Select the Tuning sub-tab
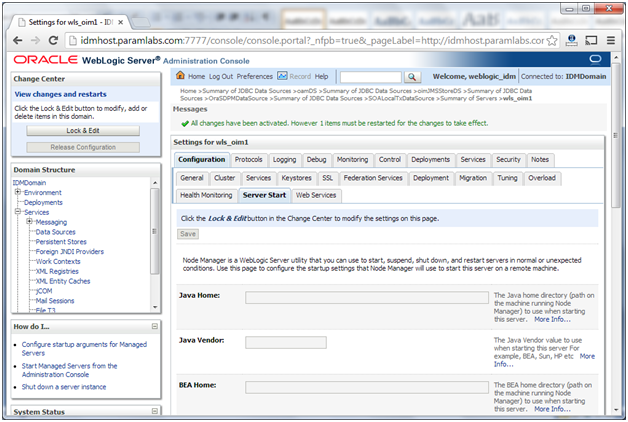This screenshot has height=422, width=628. point(507,178)
